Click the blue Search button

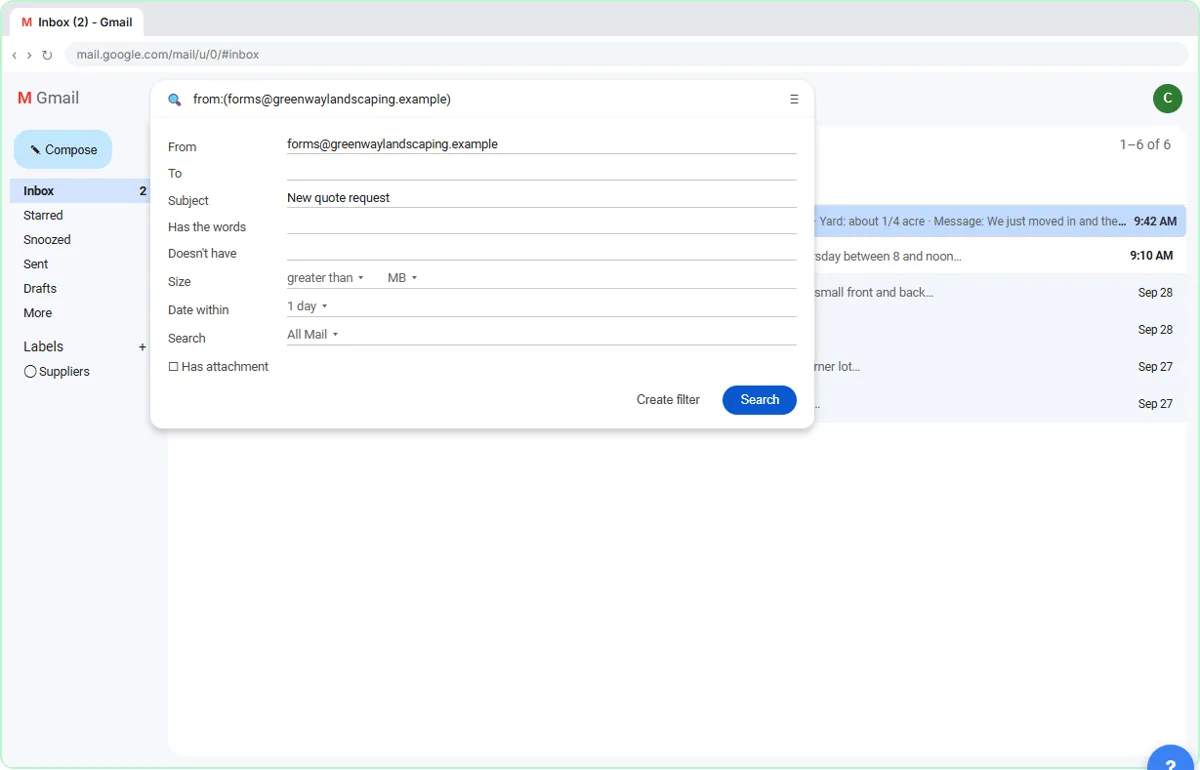coord(759,400)
